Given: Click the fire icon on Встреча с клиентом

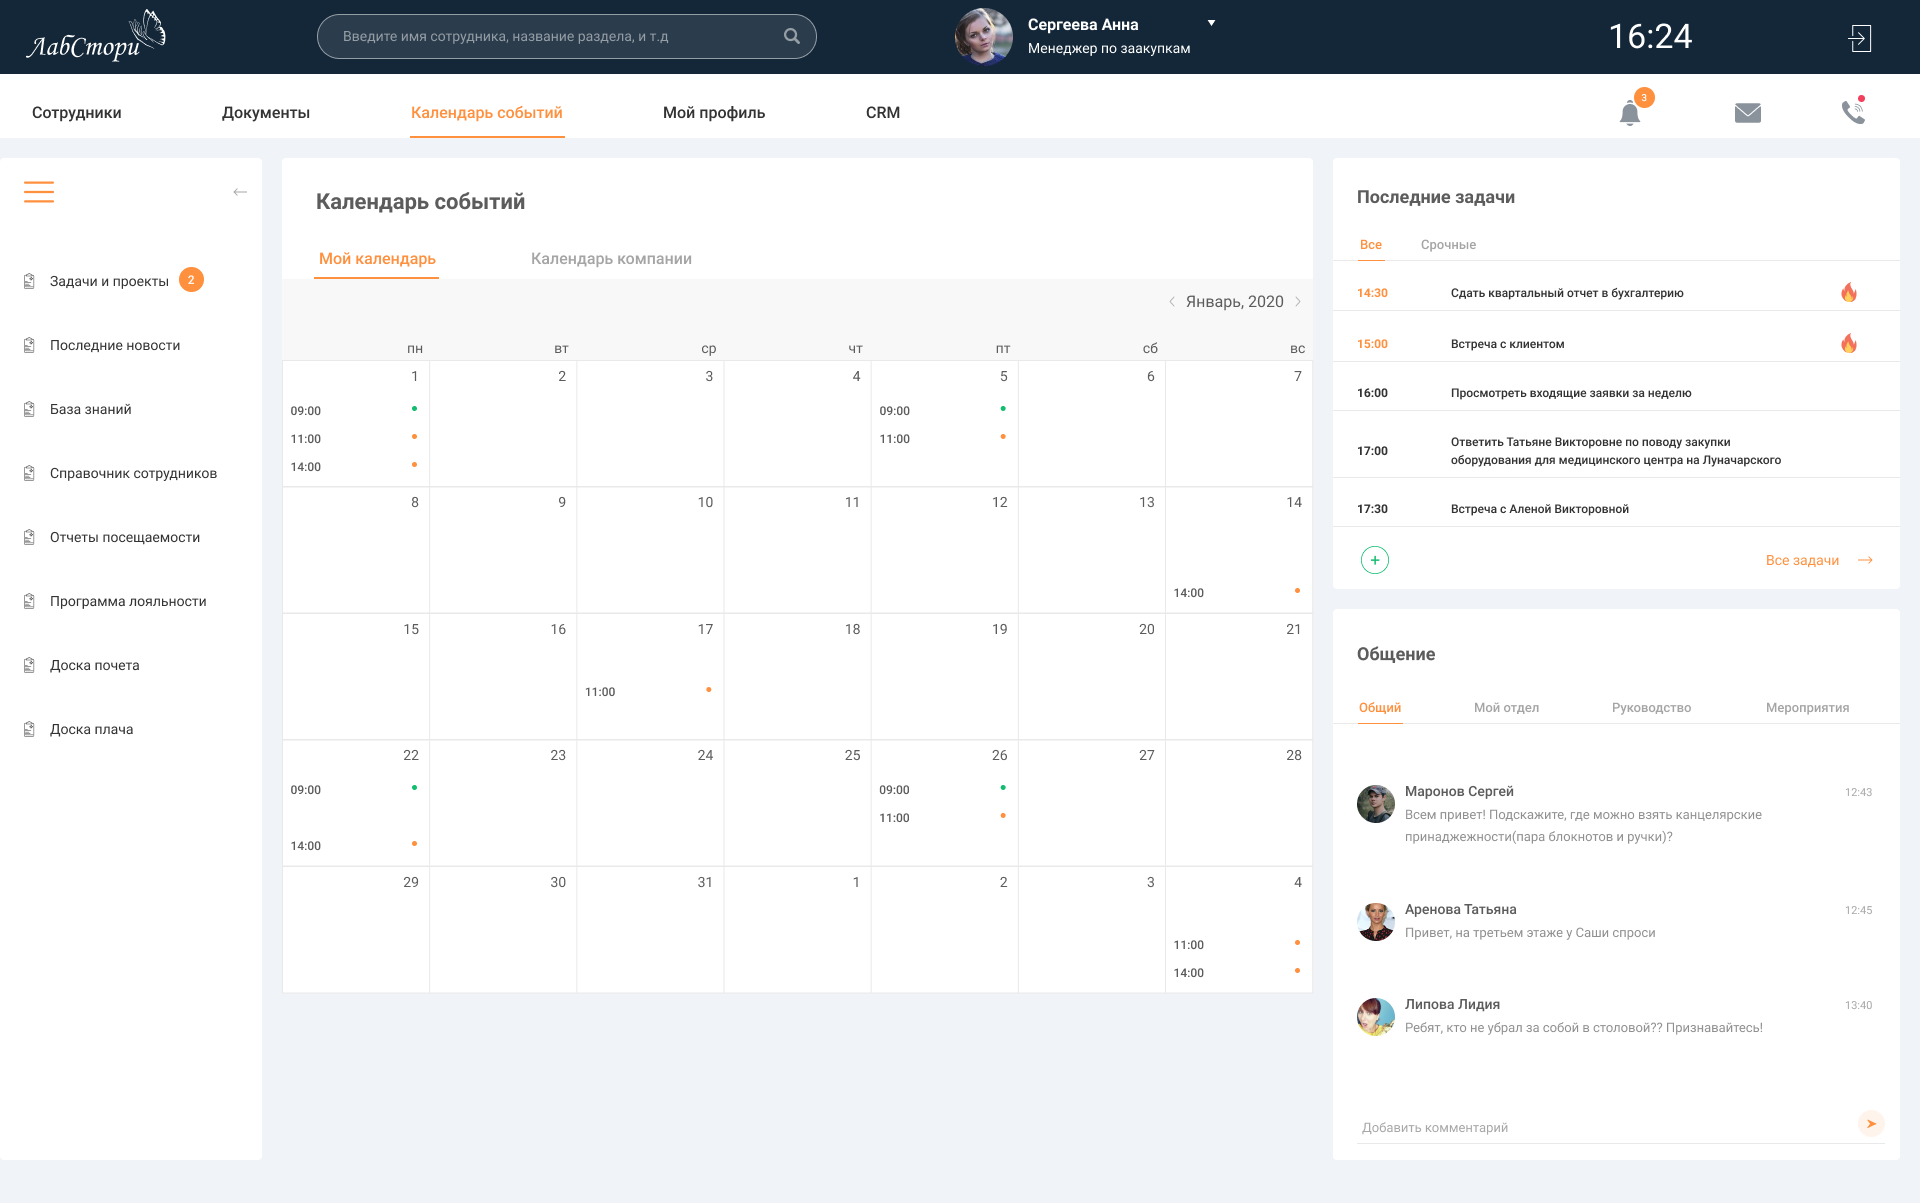Looking at the screenshot, I should pyautogui.click(x=1849, y=343).
